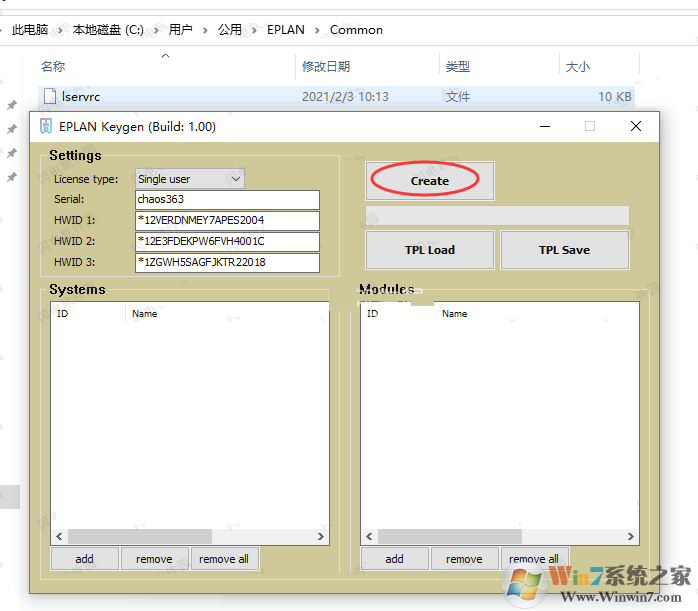Click the lservrc file icon

(50, 97)
